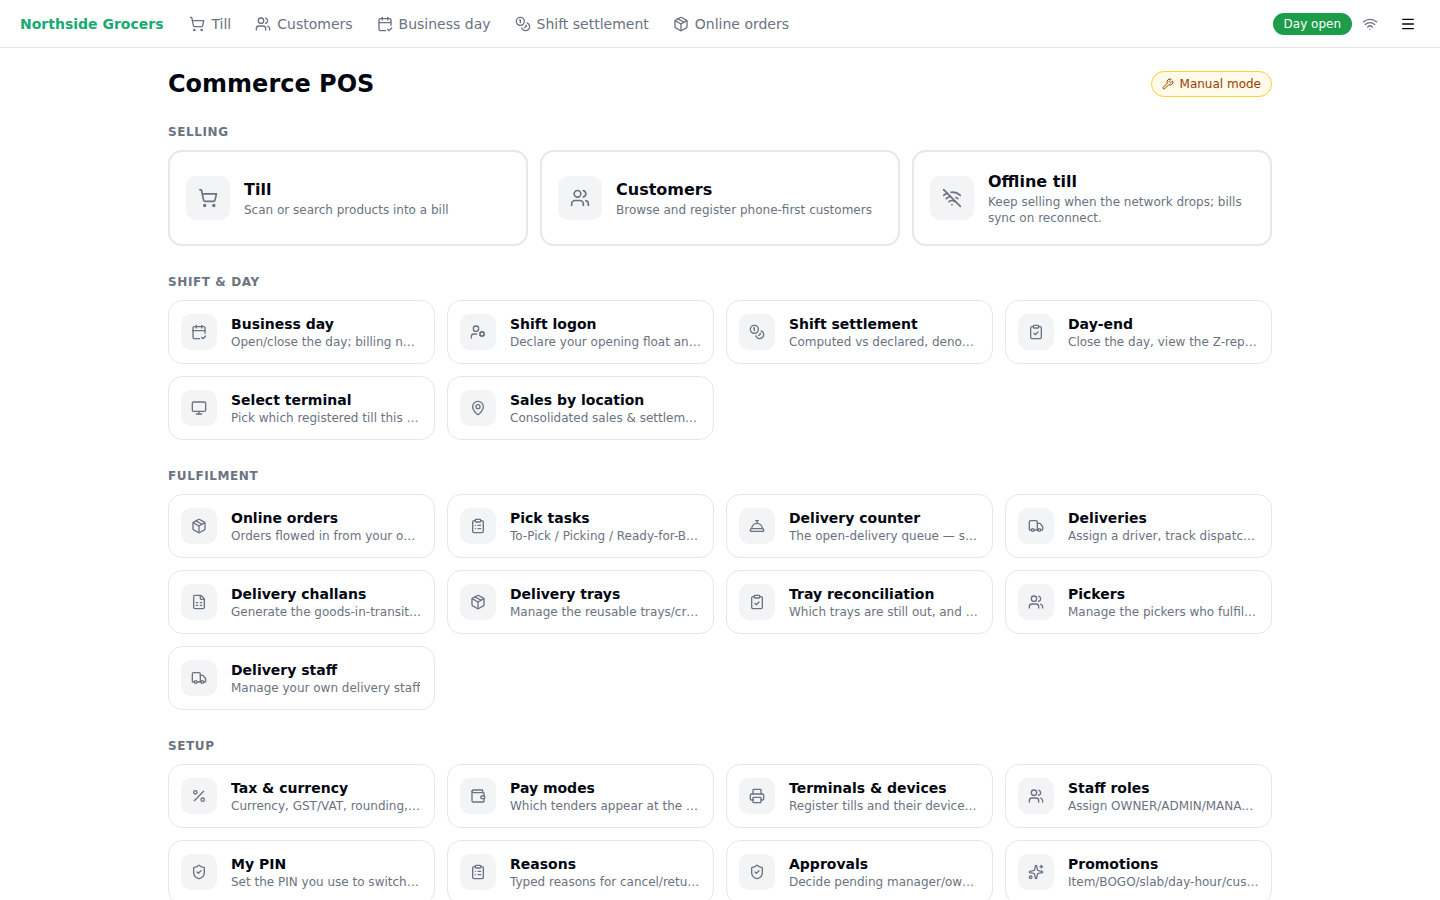Screen dimensions: 1440x900
Task: Click the Approvals shield icon
Action: (757, 872)
